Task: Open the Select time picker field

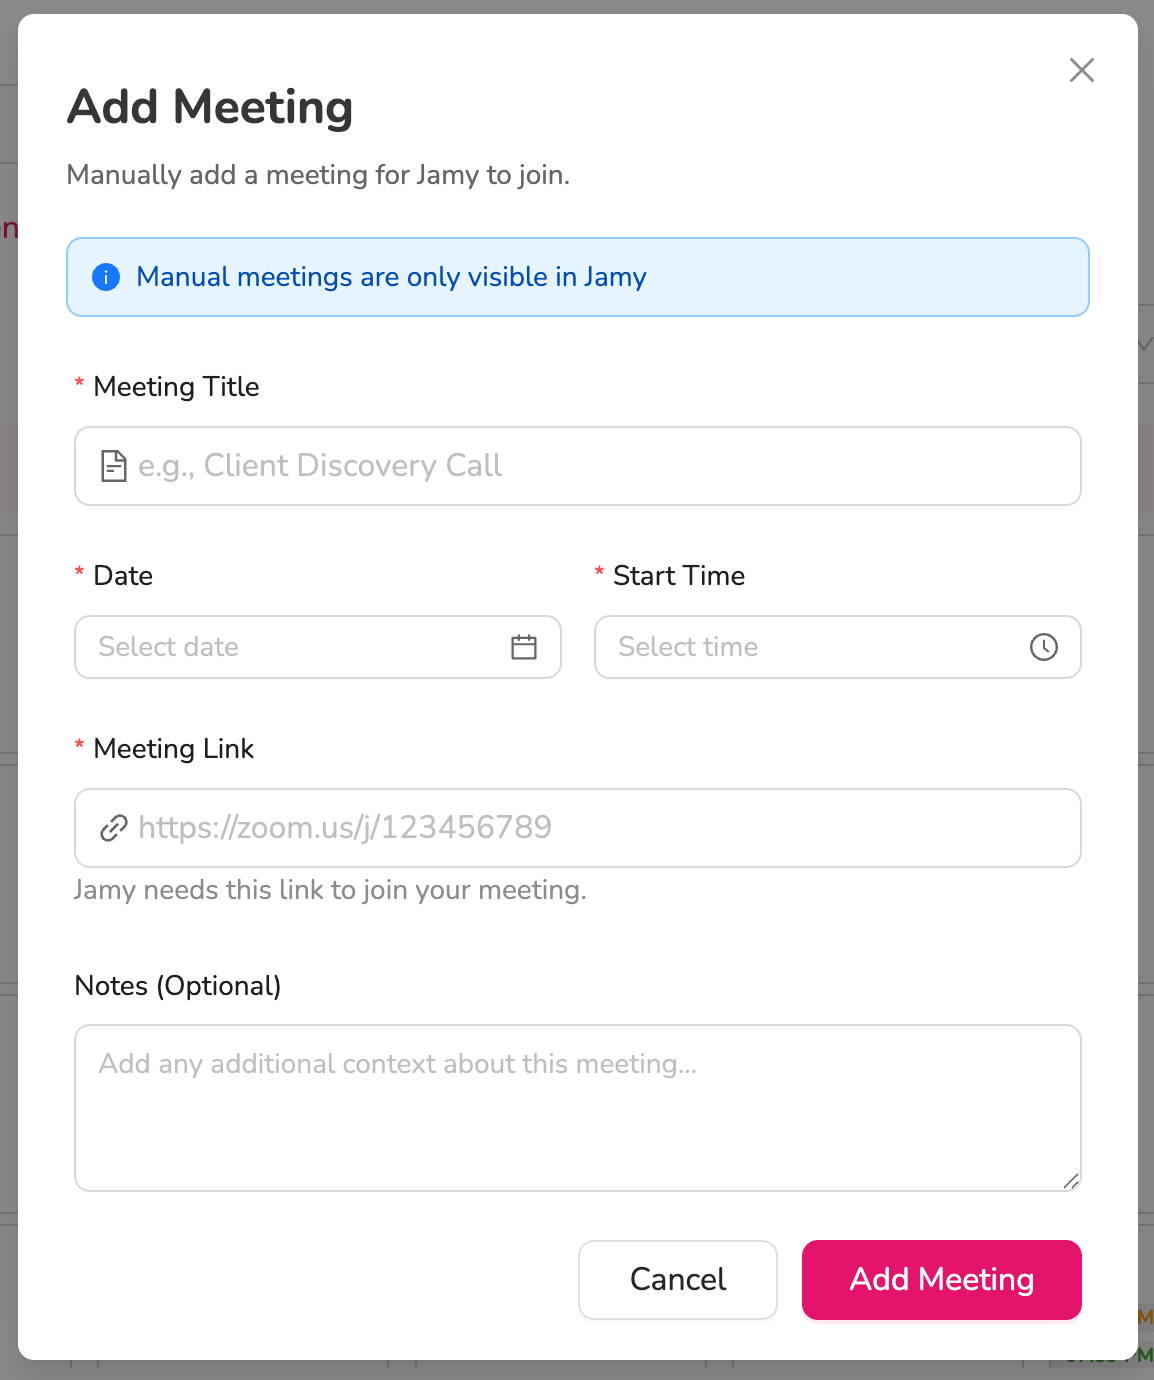Action: (838, 647)
